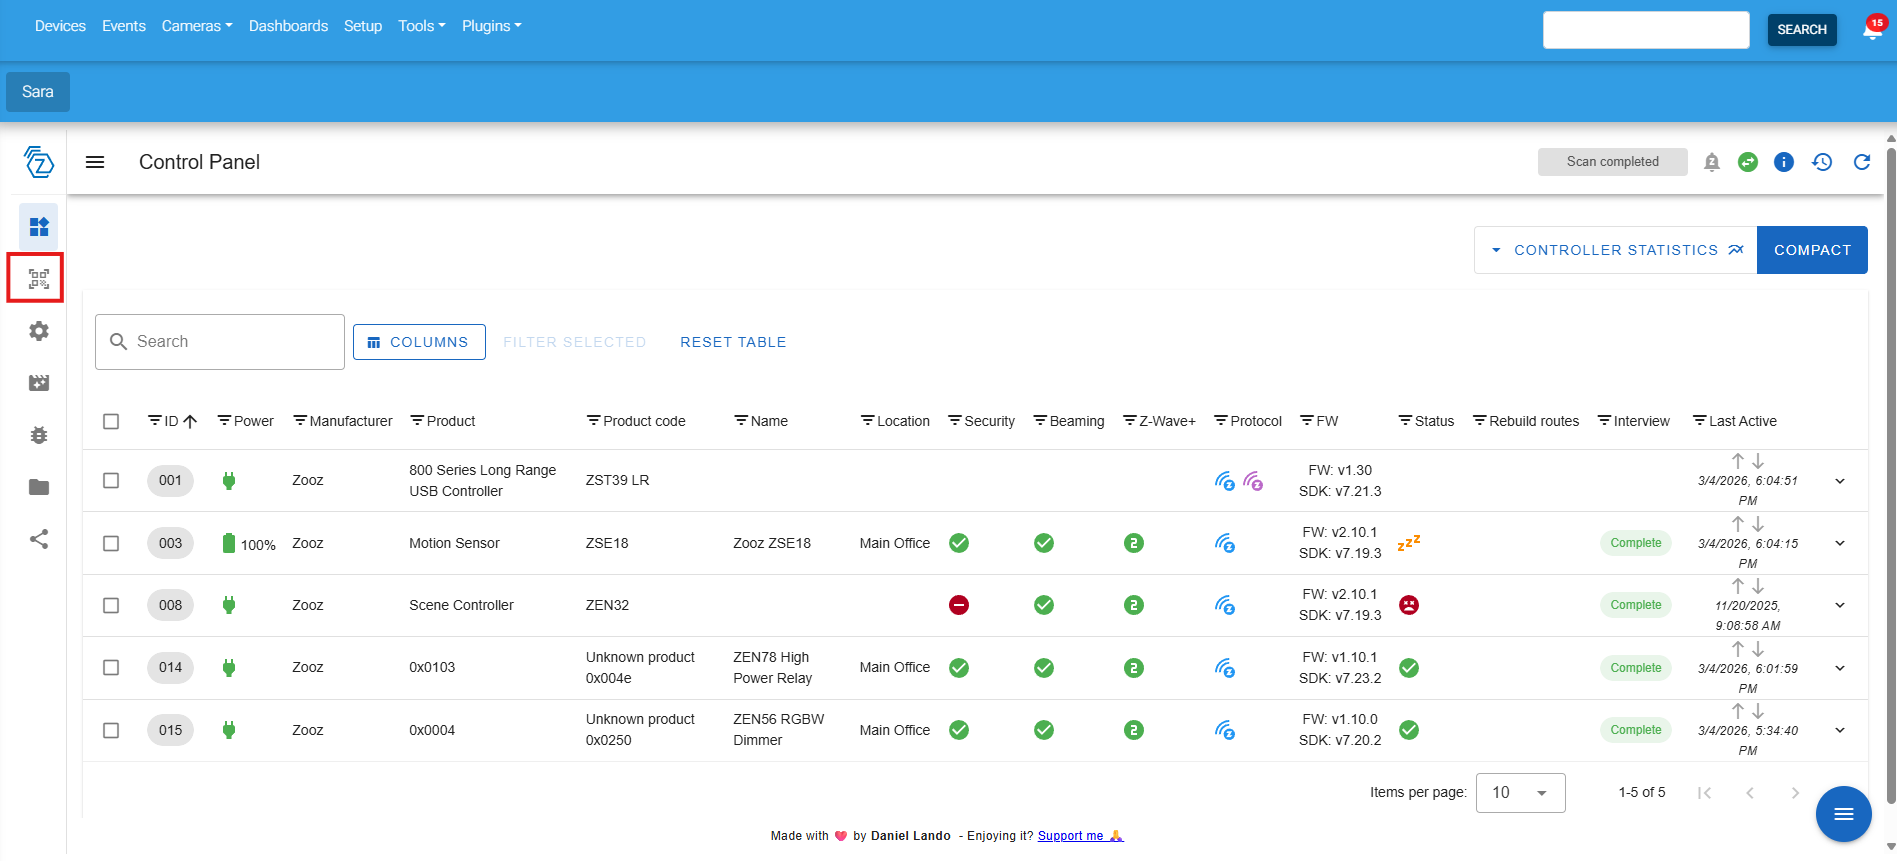Open the Scenes icon in sidebar

tap(38, 383)
